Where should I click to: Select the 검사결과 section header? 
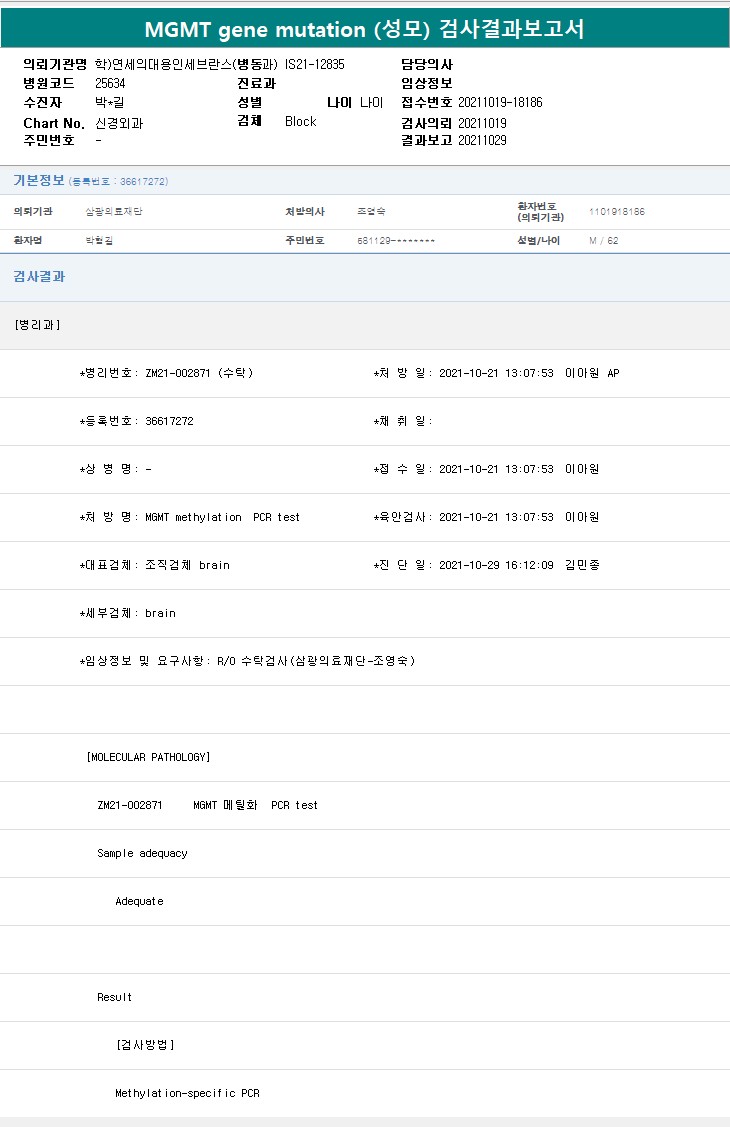click(39, 276)
